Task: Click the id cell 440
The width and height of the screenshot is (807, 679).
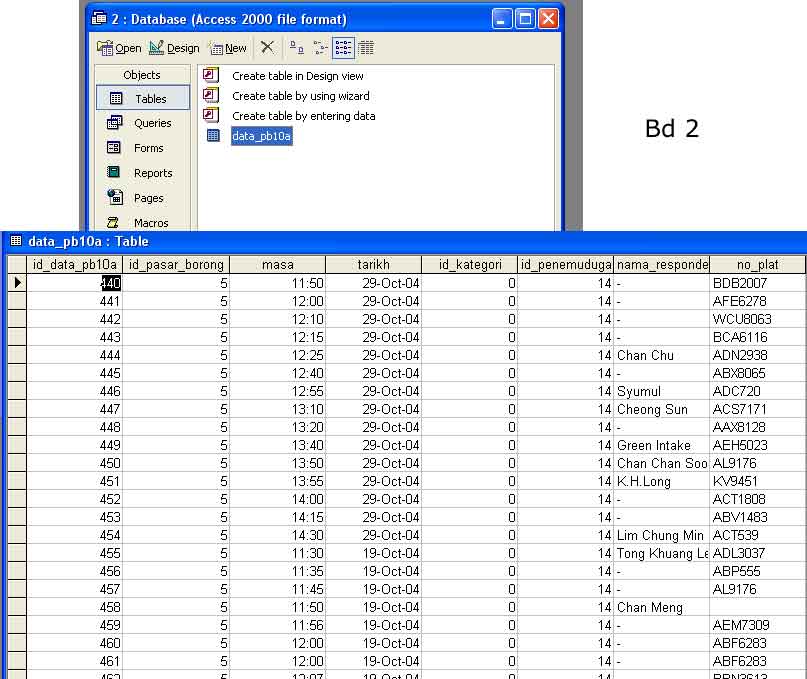Action: pos(75,283)
